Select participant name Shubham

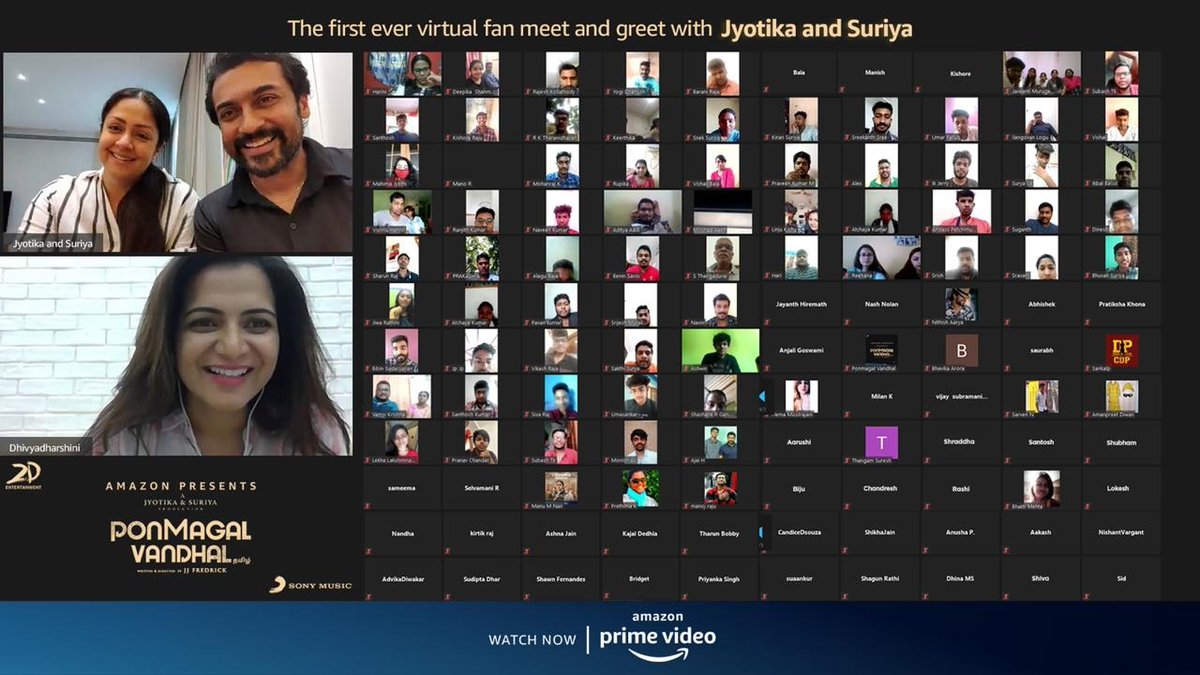[x=1121, y=441]
